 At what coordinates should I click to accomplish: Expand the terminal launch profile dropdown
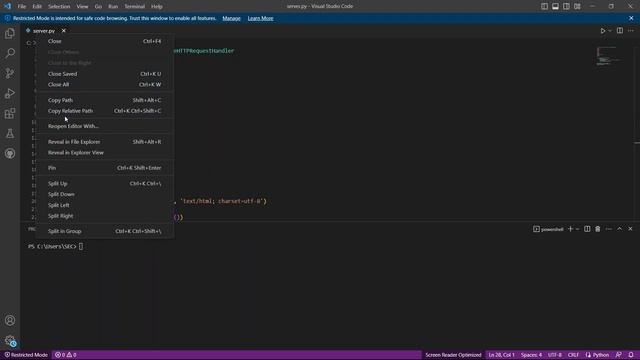click(577, 229)
